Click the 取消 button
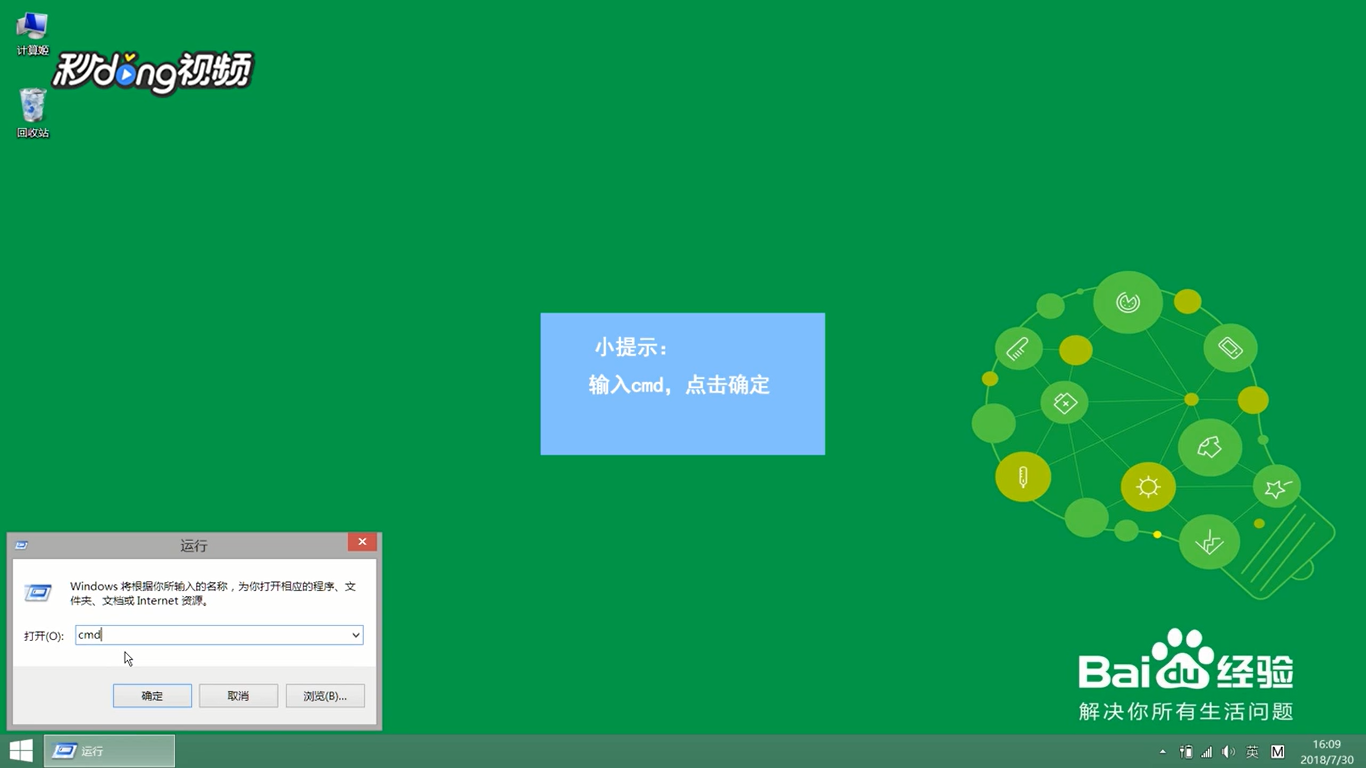The width and height of the screenshot is (1366, 768). pyautogui.click(x=238, y=696)
